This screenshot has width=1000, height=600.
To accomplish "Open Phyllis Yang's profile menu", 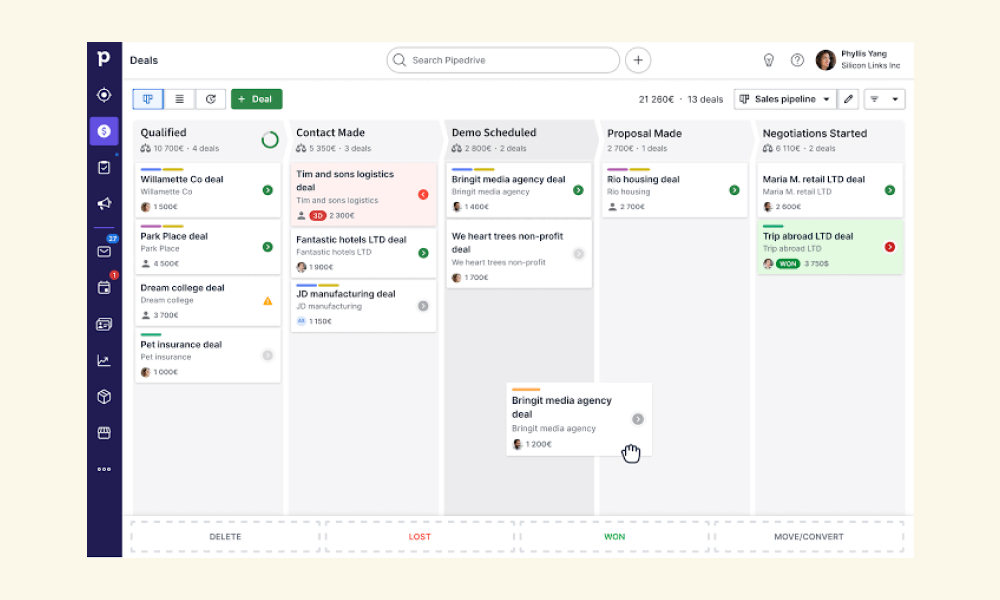I will tap(858, 60).
